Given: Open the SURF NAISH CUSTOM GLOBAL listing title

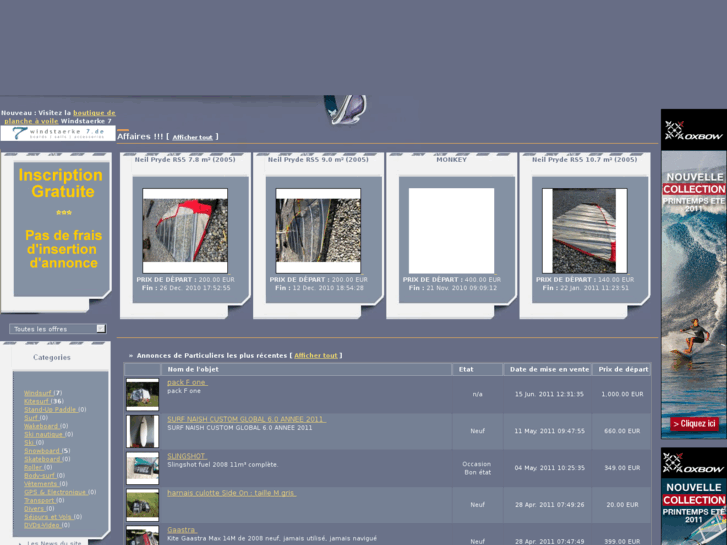Looking at the screenshot, I should [x=245, y=419].
